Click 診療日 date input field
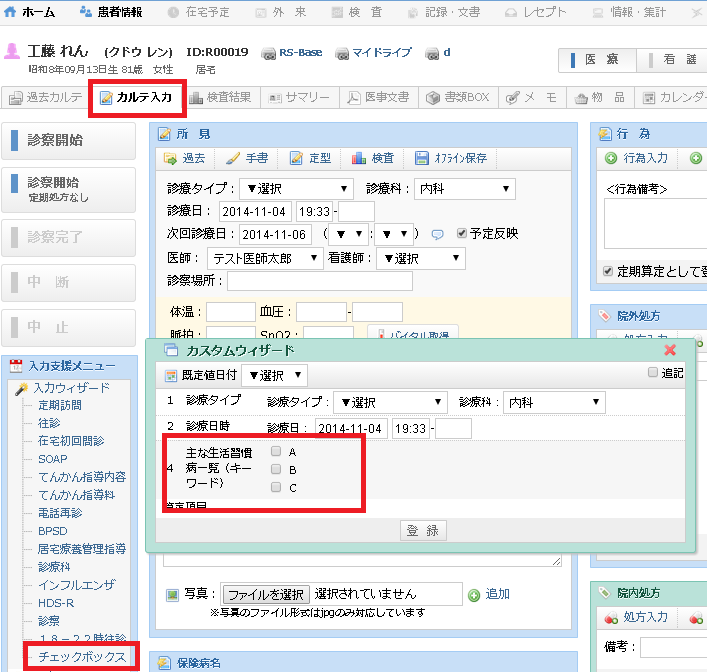707x672 pixels. tap(255, 211)
